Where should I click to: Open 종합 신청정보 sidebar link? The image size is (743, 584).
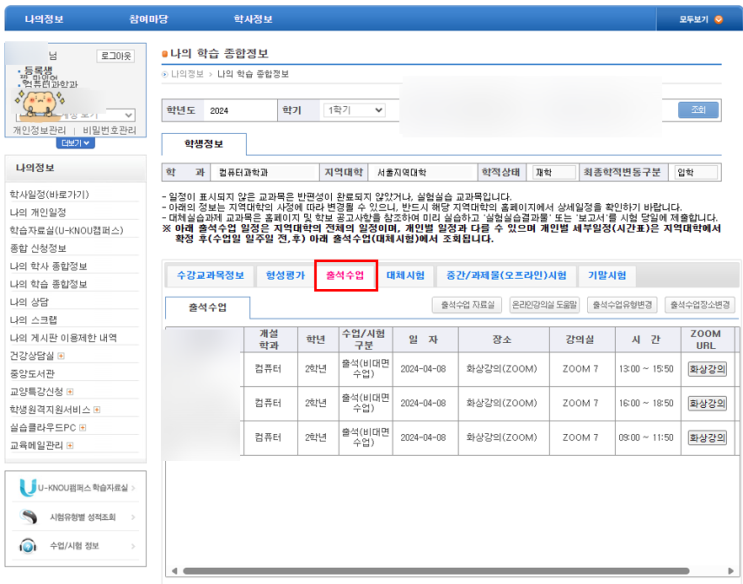(38, 248)
